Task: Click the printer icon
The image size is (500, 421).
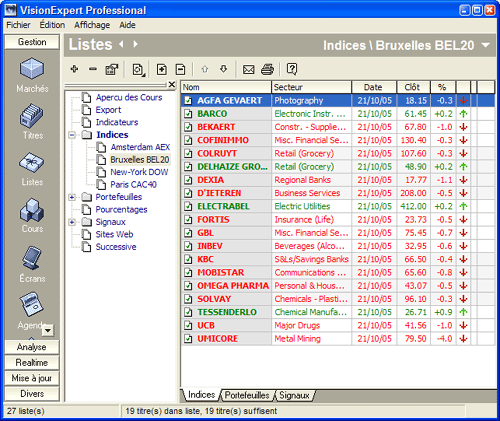Action: click(267, 69)
